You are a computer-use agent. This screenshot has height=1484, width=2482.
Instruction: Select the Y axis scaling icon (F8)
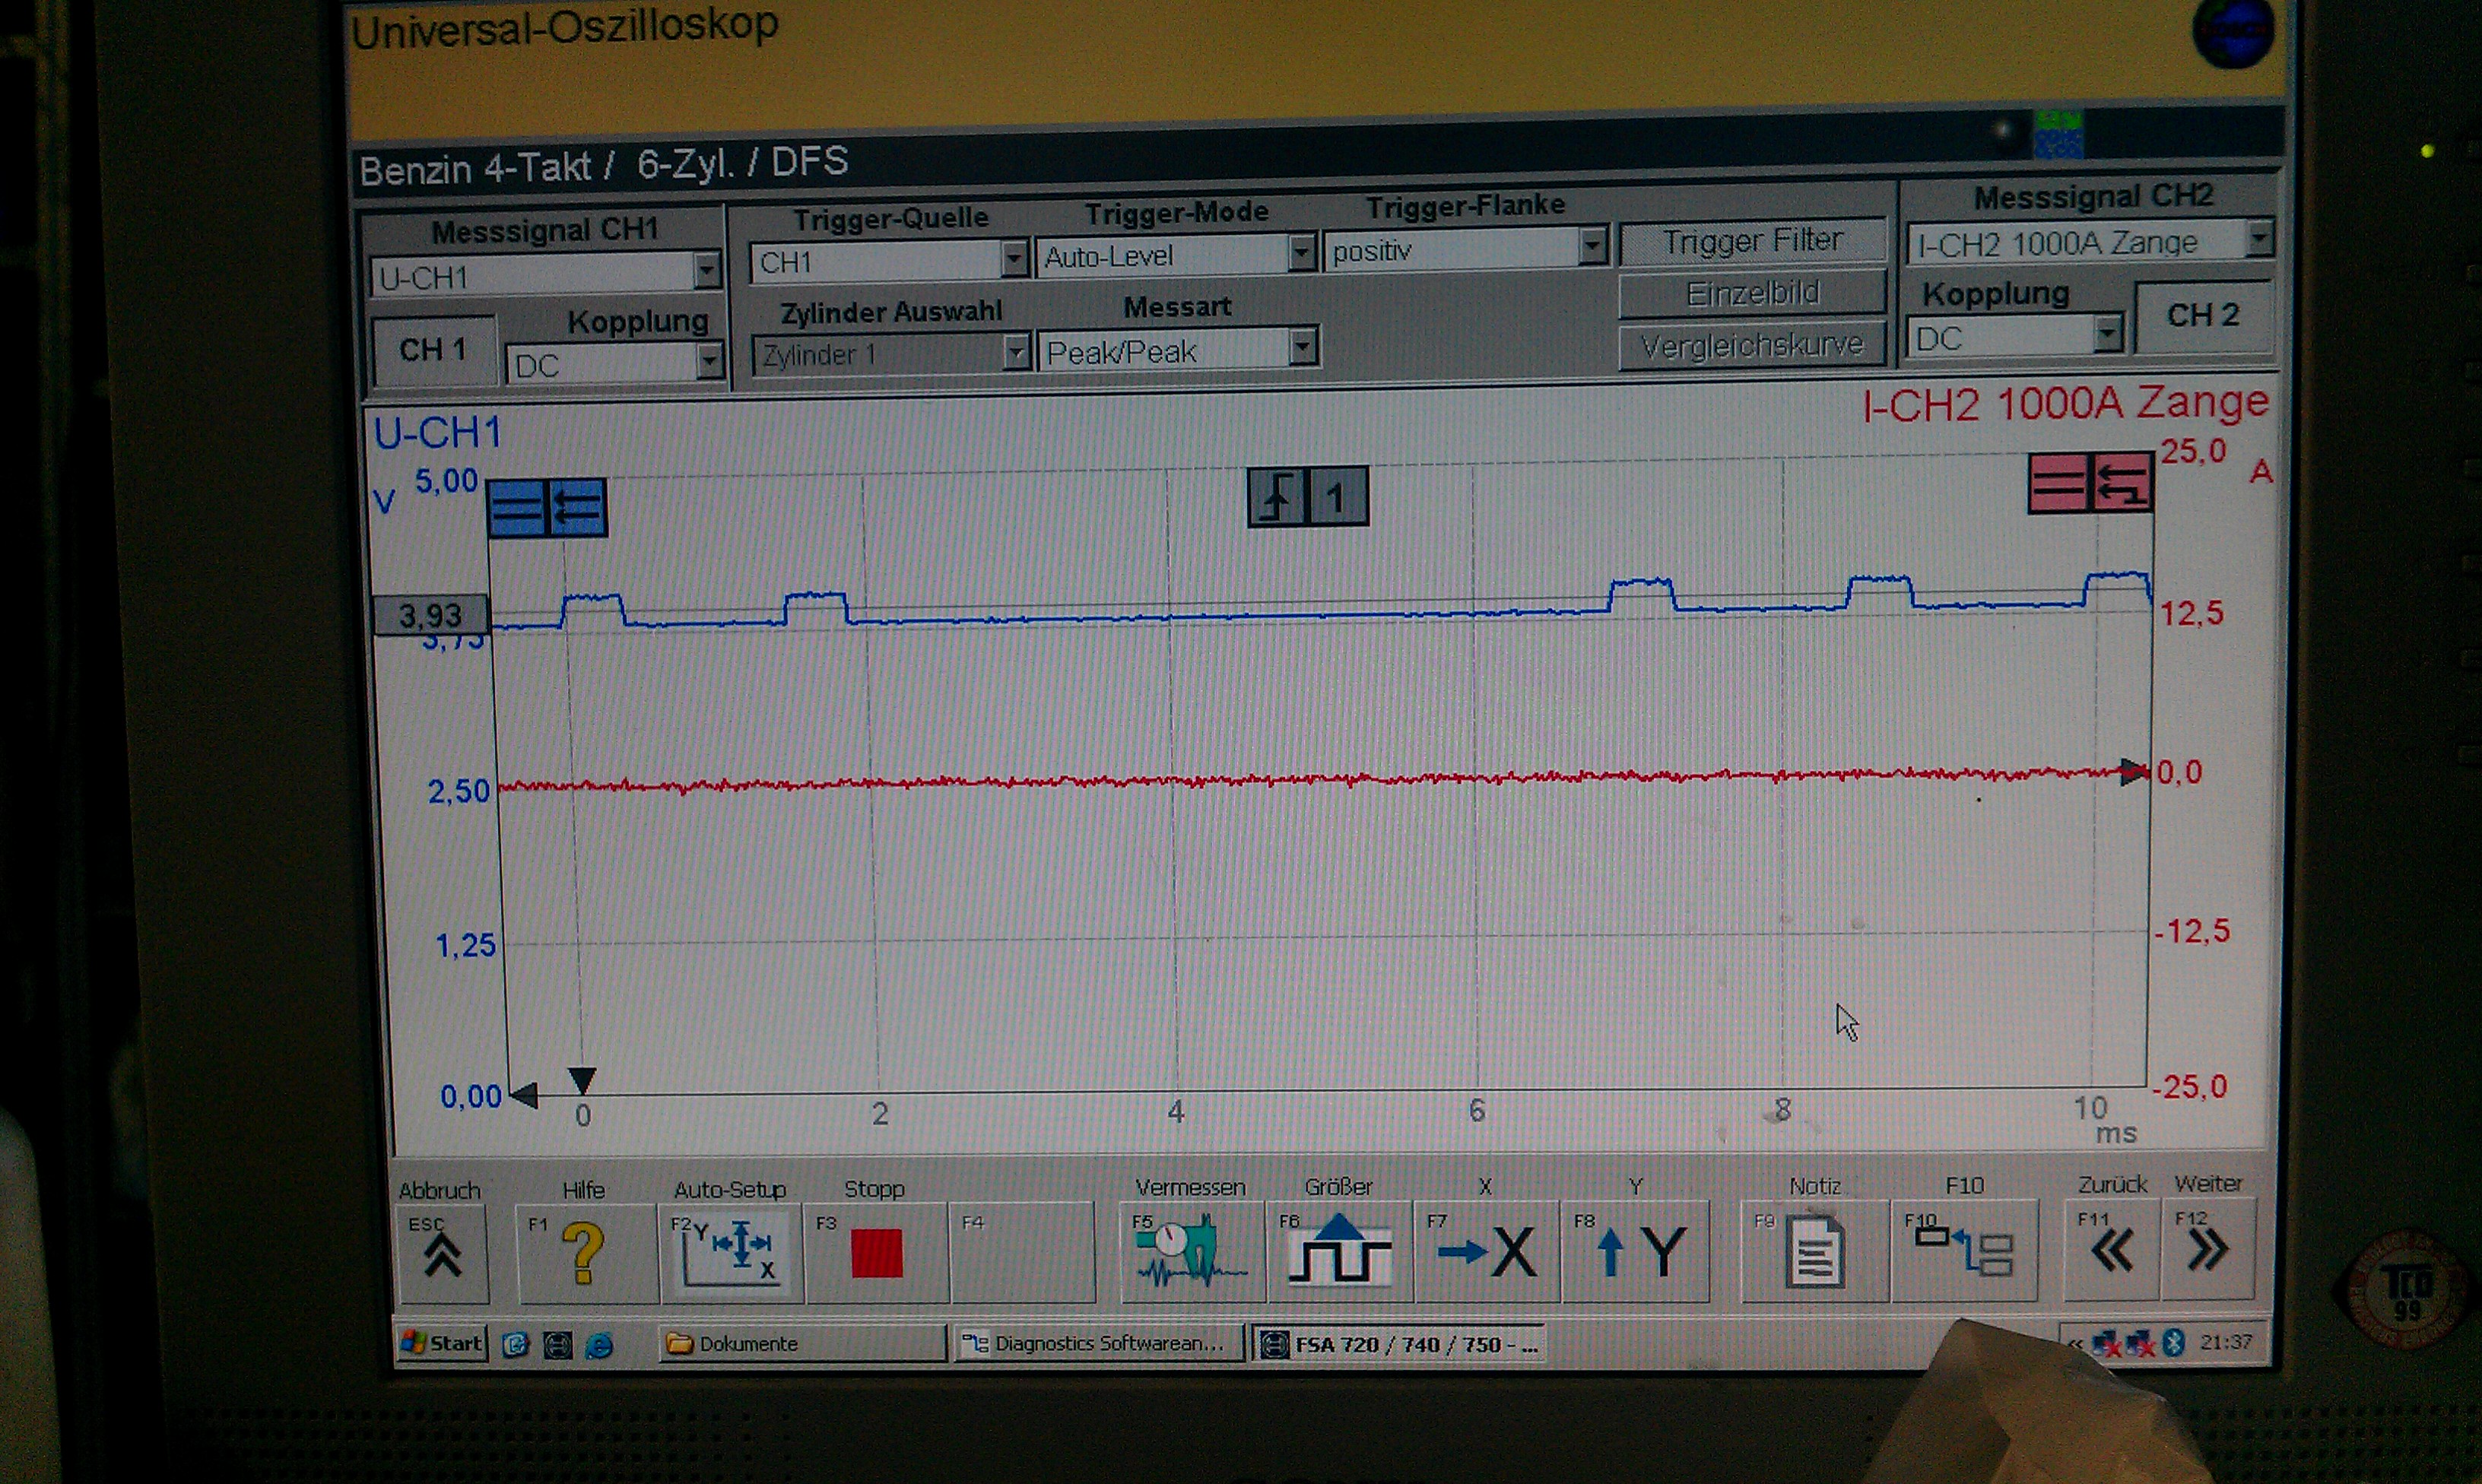(x=1635, y=1252)
